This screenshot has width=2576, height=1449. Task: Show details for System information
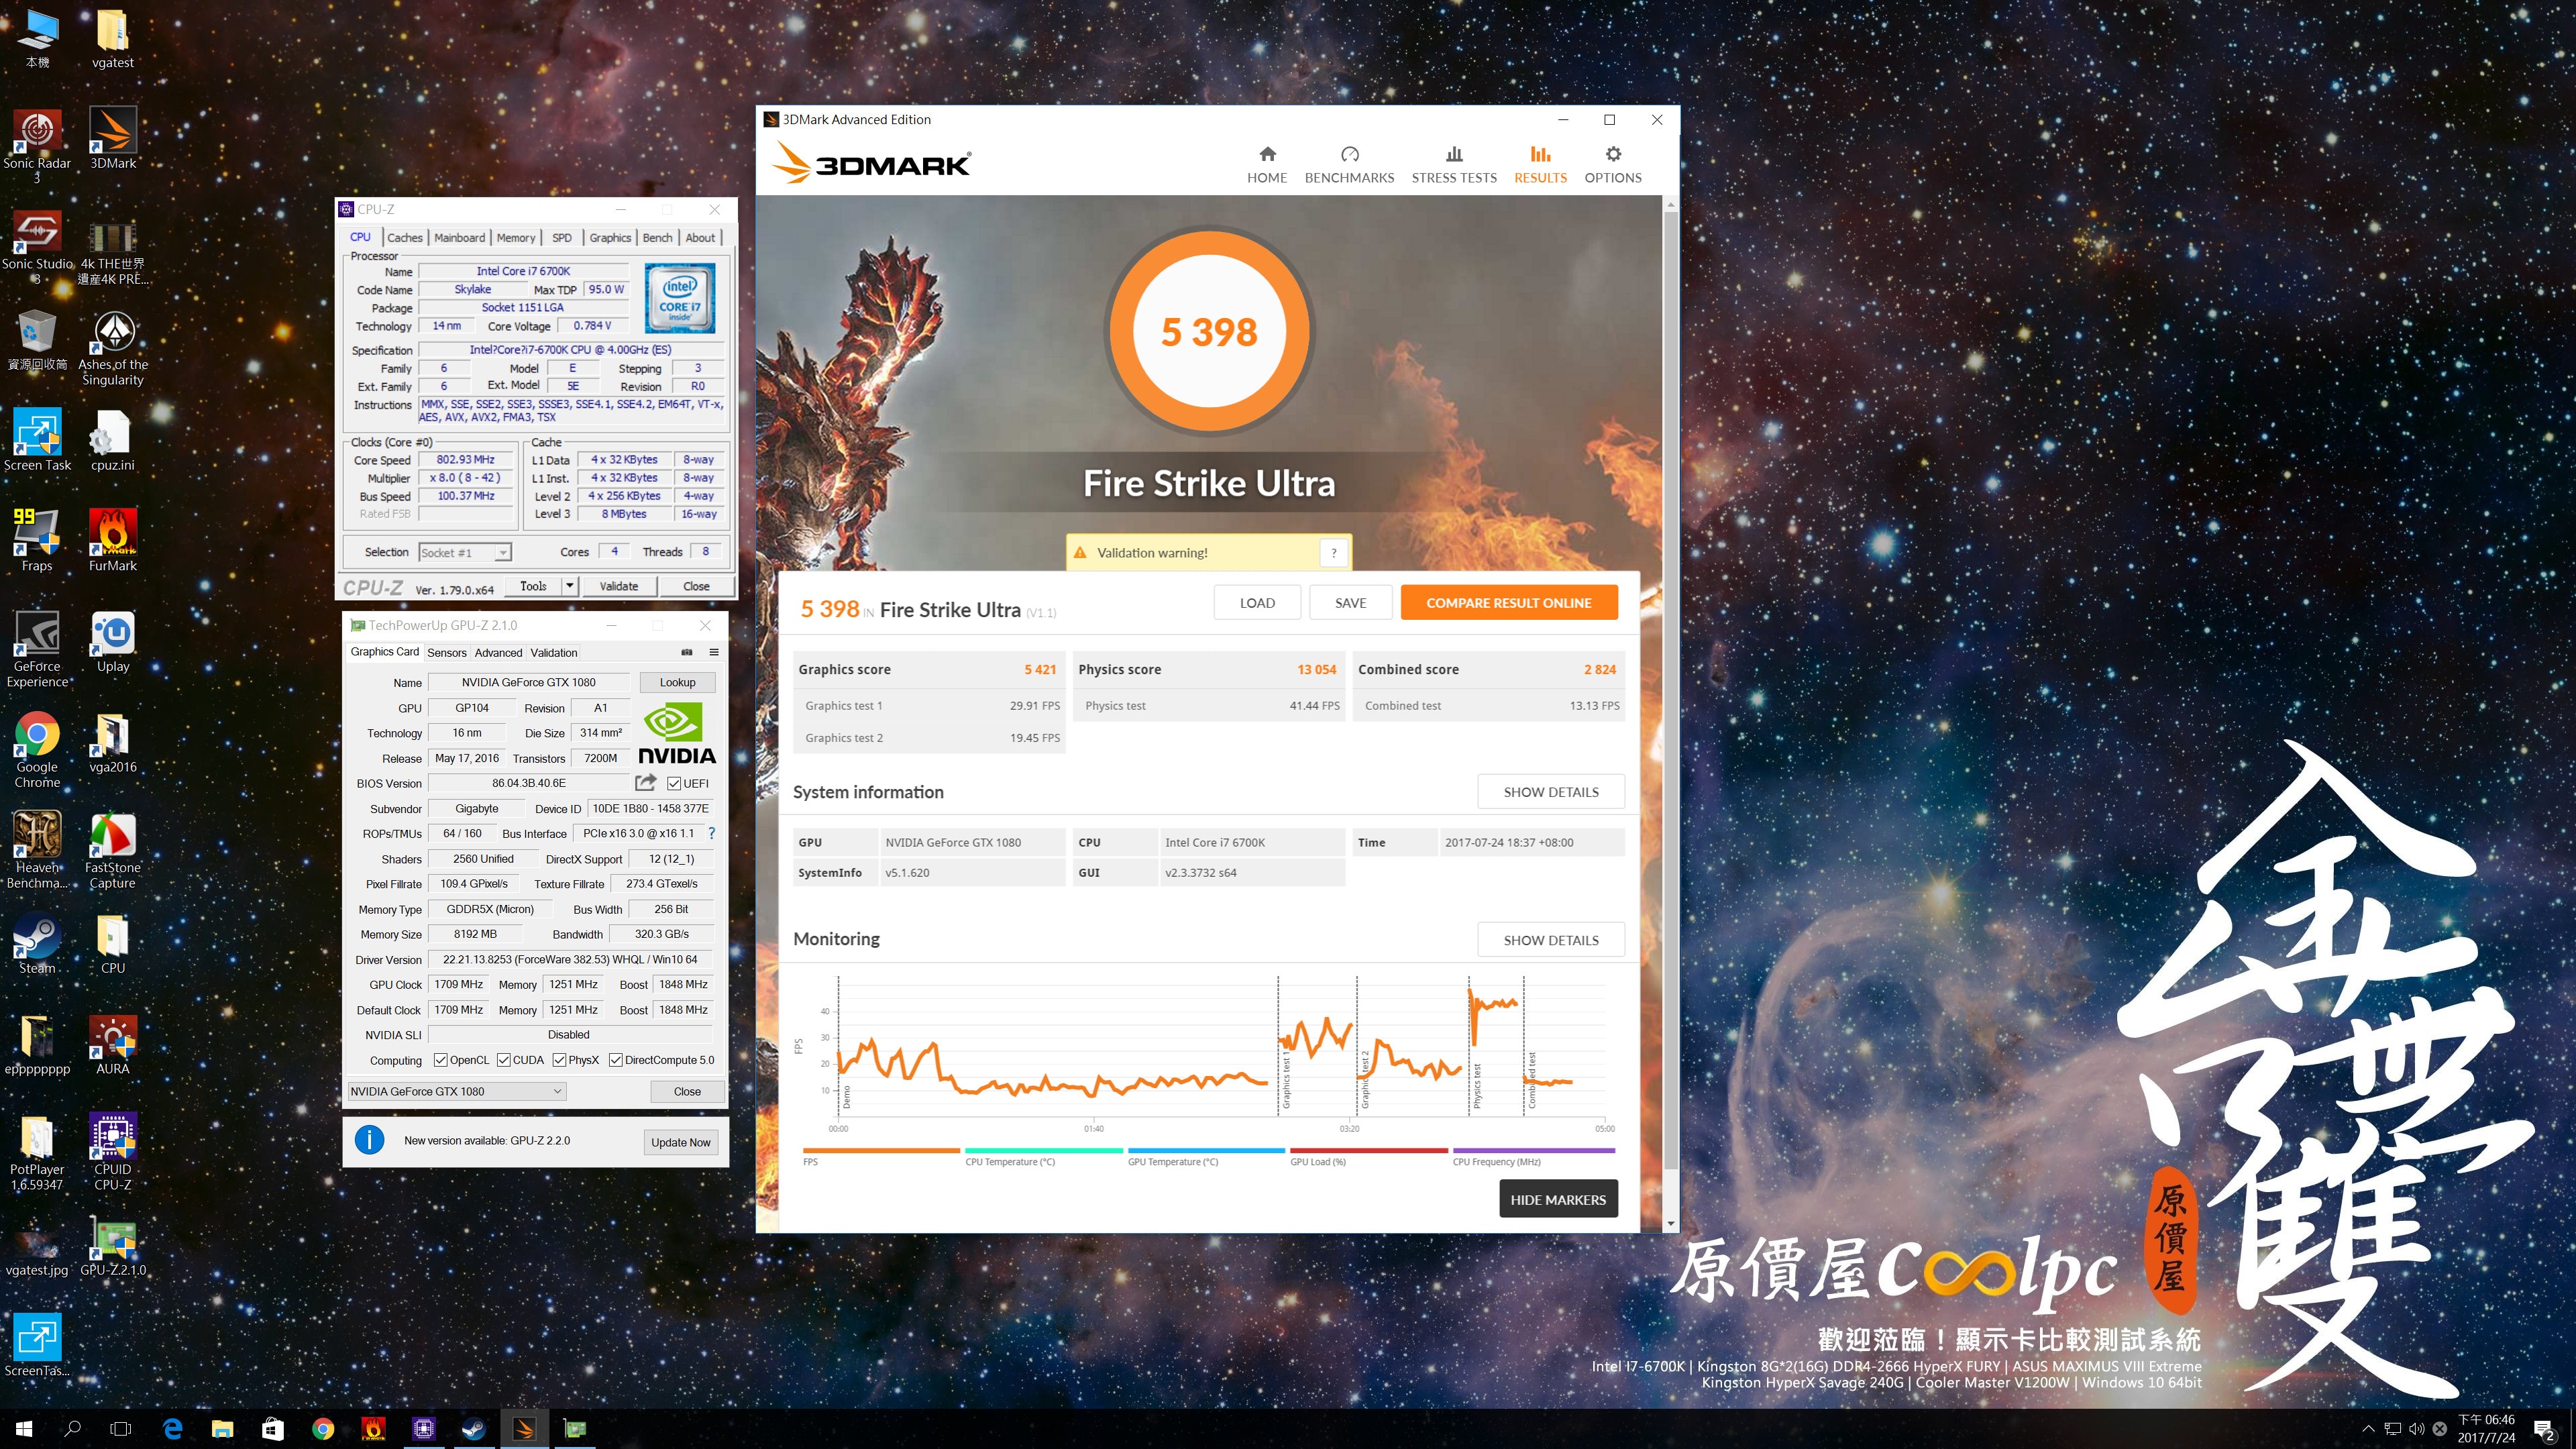tap(1551, 792)
